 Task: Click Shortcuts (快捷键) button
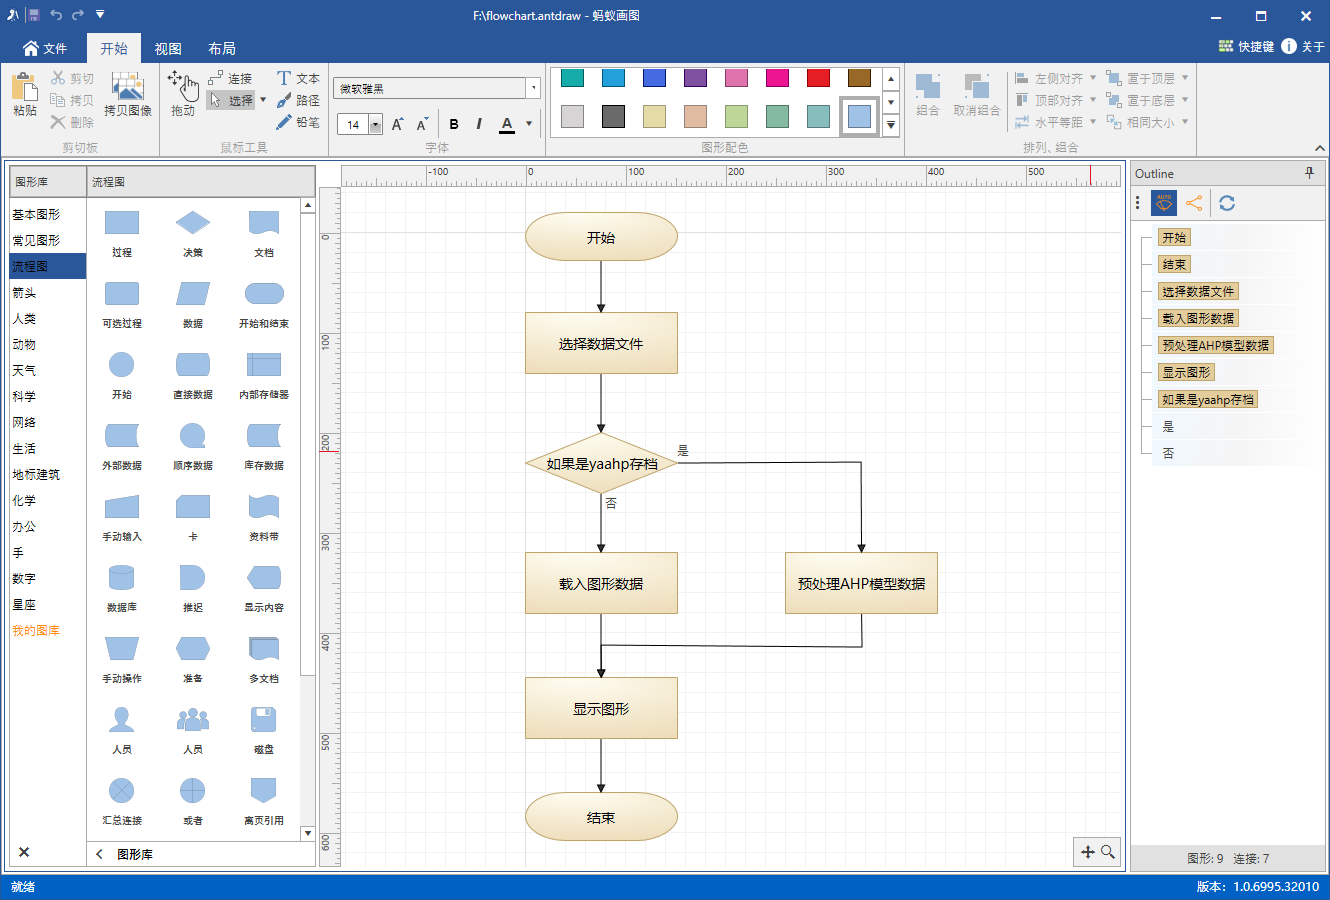point(1246,46)
